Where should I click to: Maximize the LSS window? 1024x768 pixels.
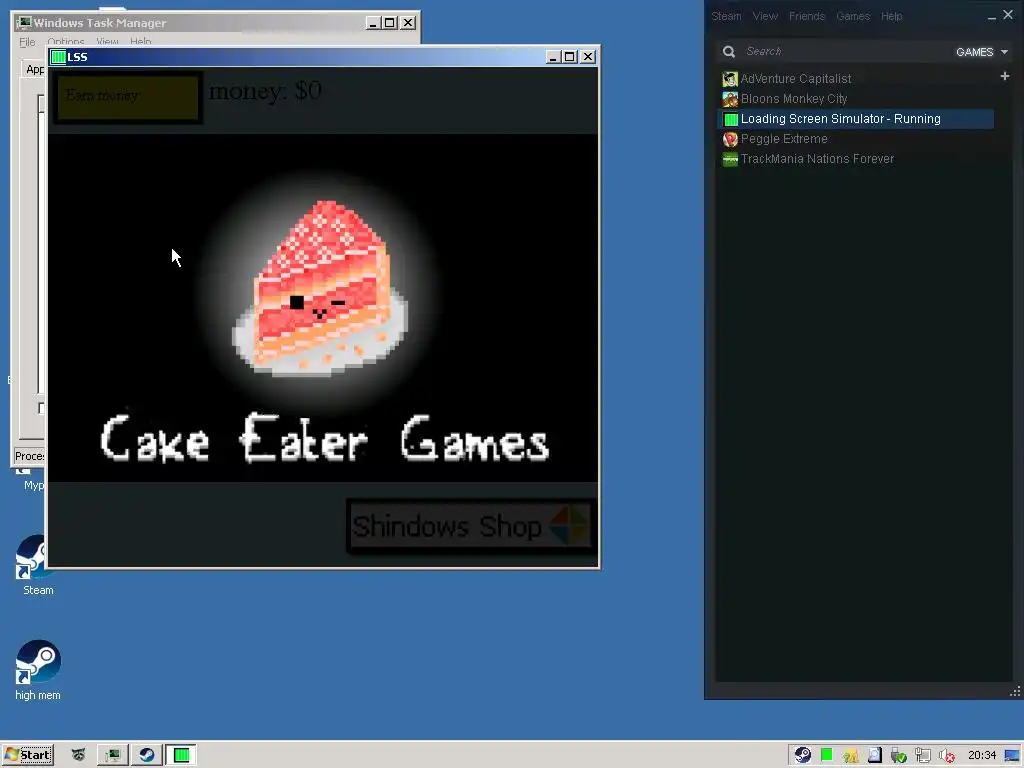coord(570,57)
